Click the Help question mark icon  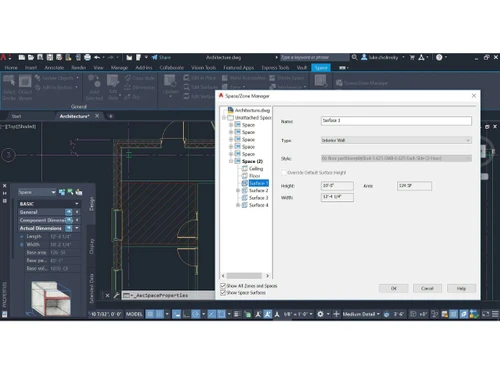(x=439, y=57)
